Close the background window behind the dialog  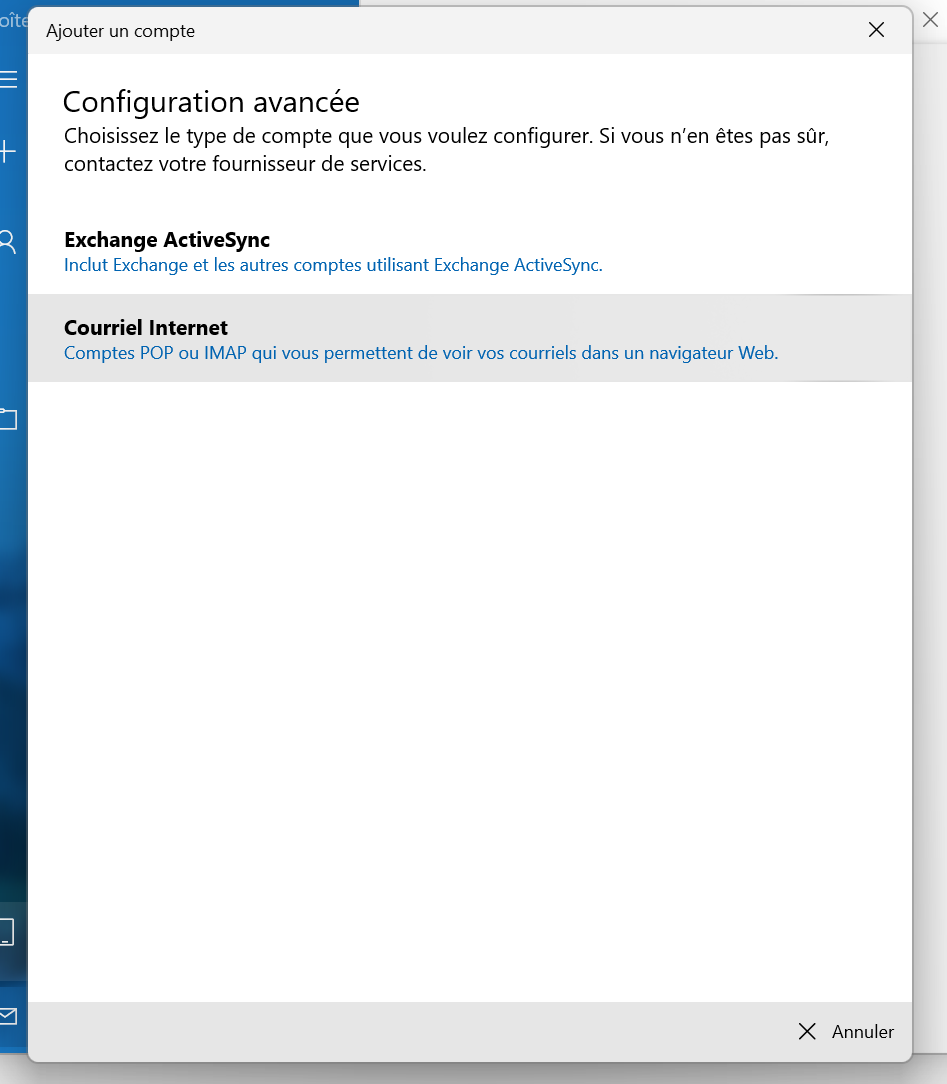point(930,20)
